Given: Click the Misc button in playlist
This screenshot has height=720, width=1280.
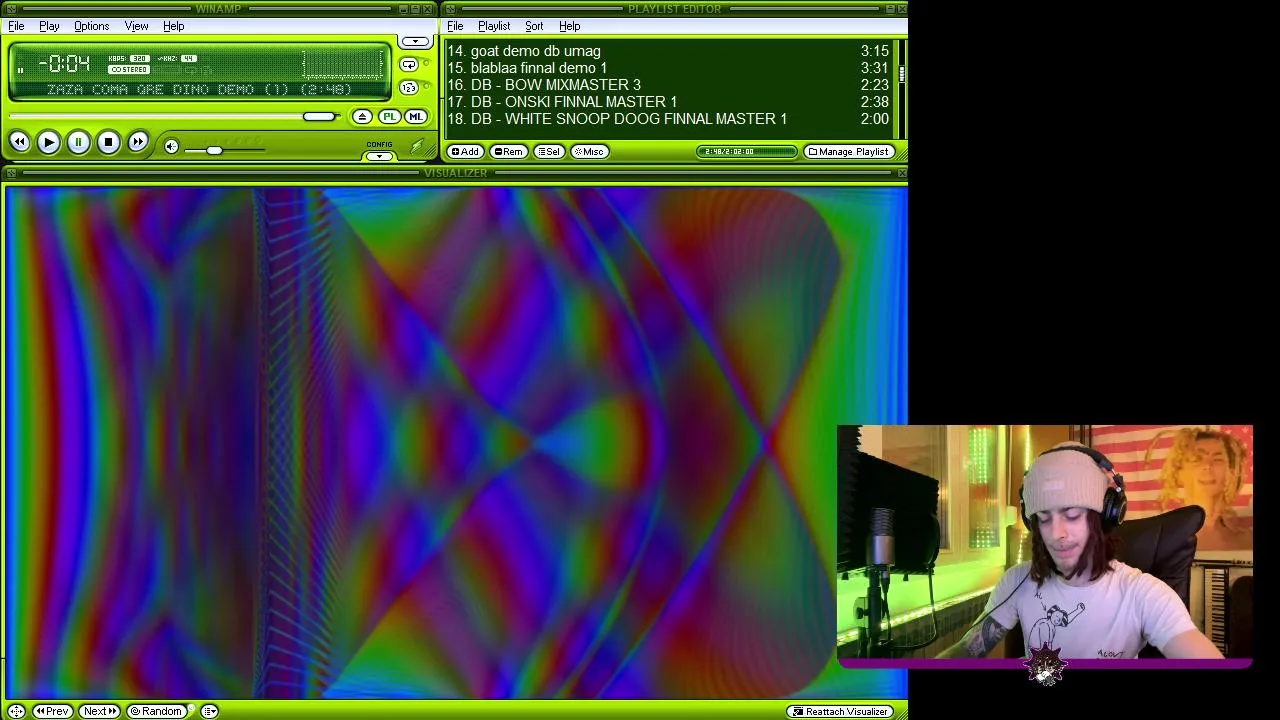Looking at the screenshot, I should pos(589,152).
